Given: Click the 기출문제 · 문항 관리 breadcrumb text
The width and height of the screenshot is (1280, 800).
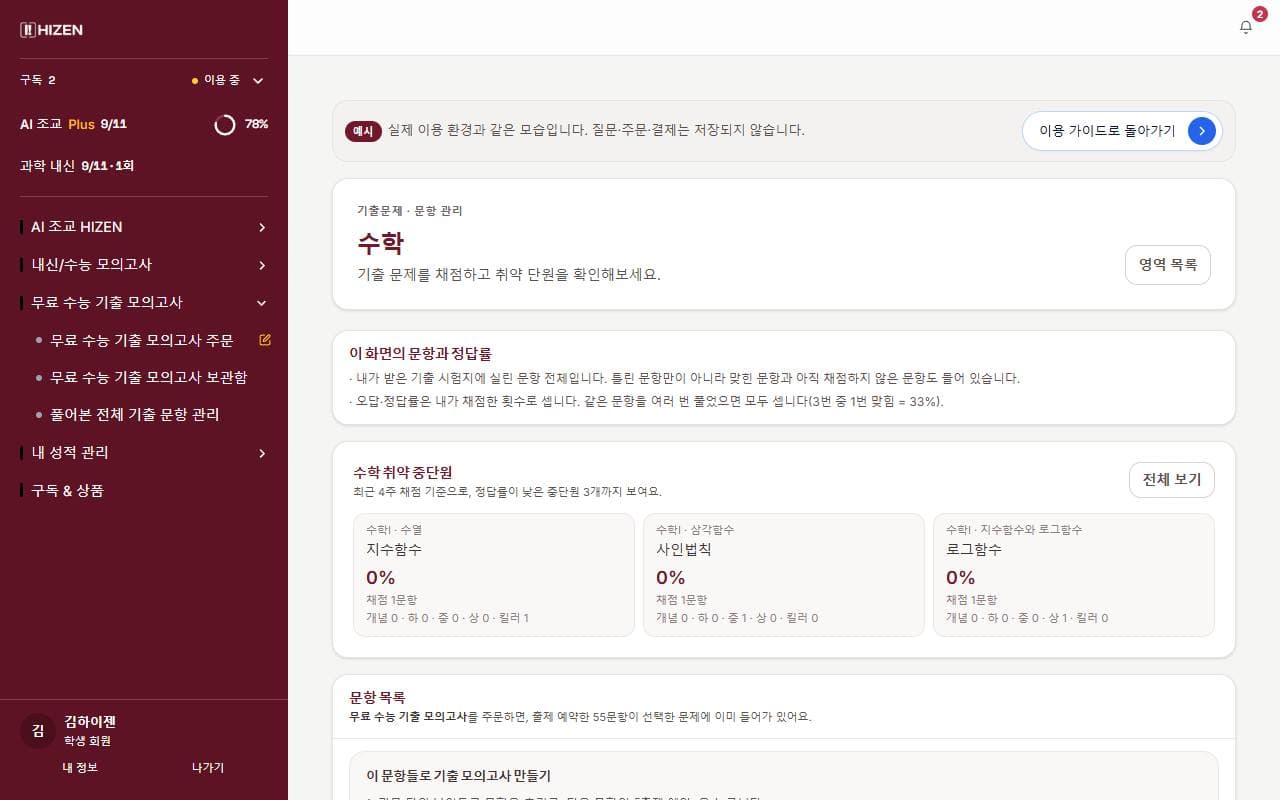Looking at the screenshot, I should (x=410, y=211).
